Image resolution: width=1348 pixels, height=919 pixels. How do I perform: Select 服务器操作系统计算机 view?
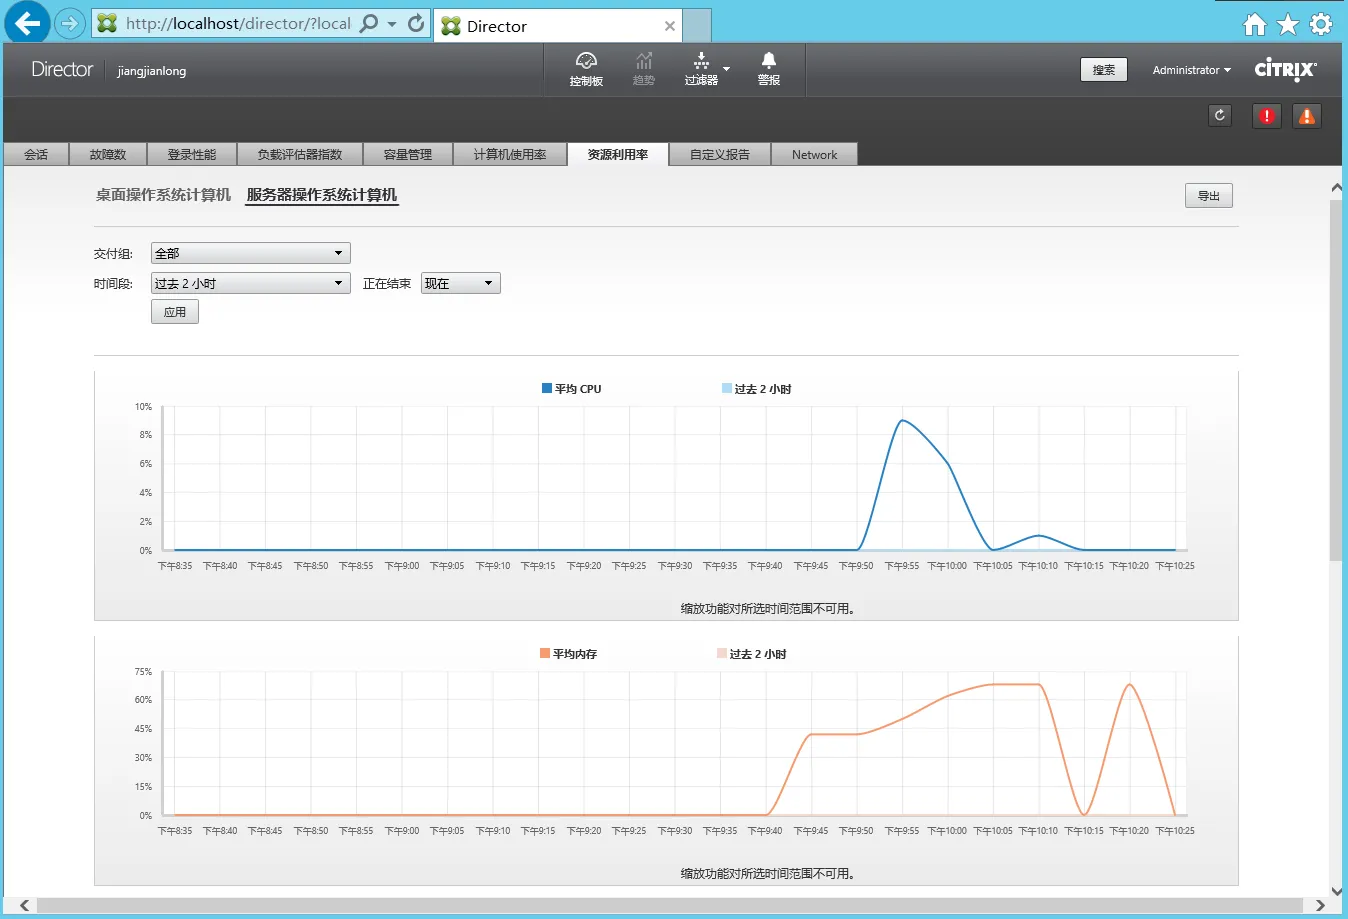click(322, 195)
